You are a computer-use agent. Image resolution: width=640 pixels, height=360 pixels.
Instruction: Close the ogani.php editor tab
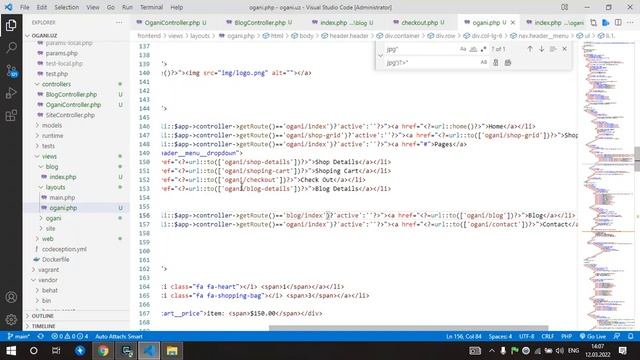[513, 22]
